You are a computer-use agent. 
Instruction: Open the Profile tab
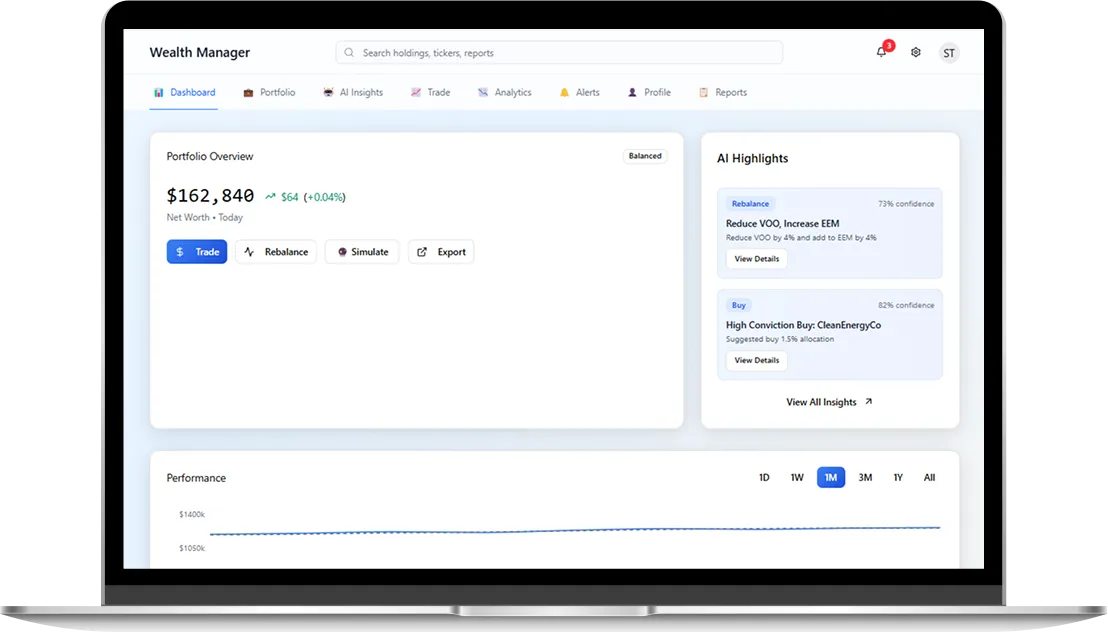point(649,93)
